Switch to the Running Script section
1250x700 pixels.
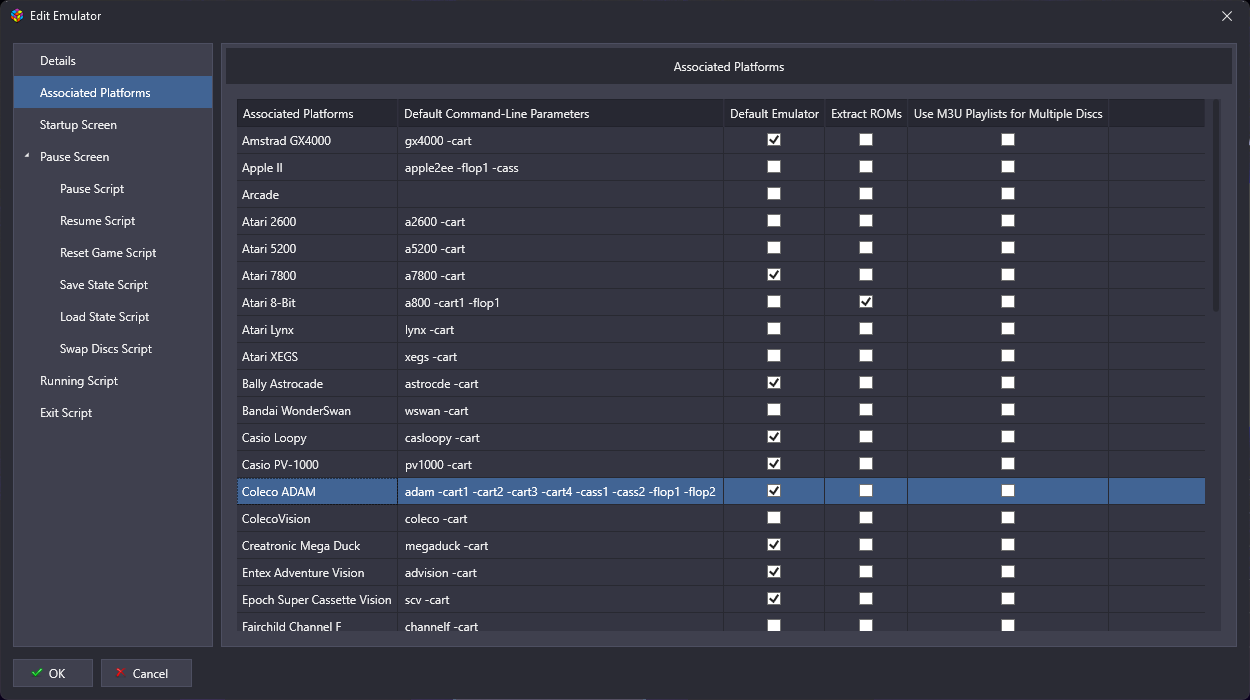click(x=113, y=381)
